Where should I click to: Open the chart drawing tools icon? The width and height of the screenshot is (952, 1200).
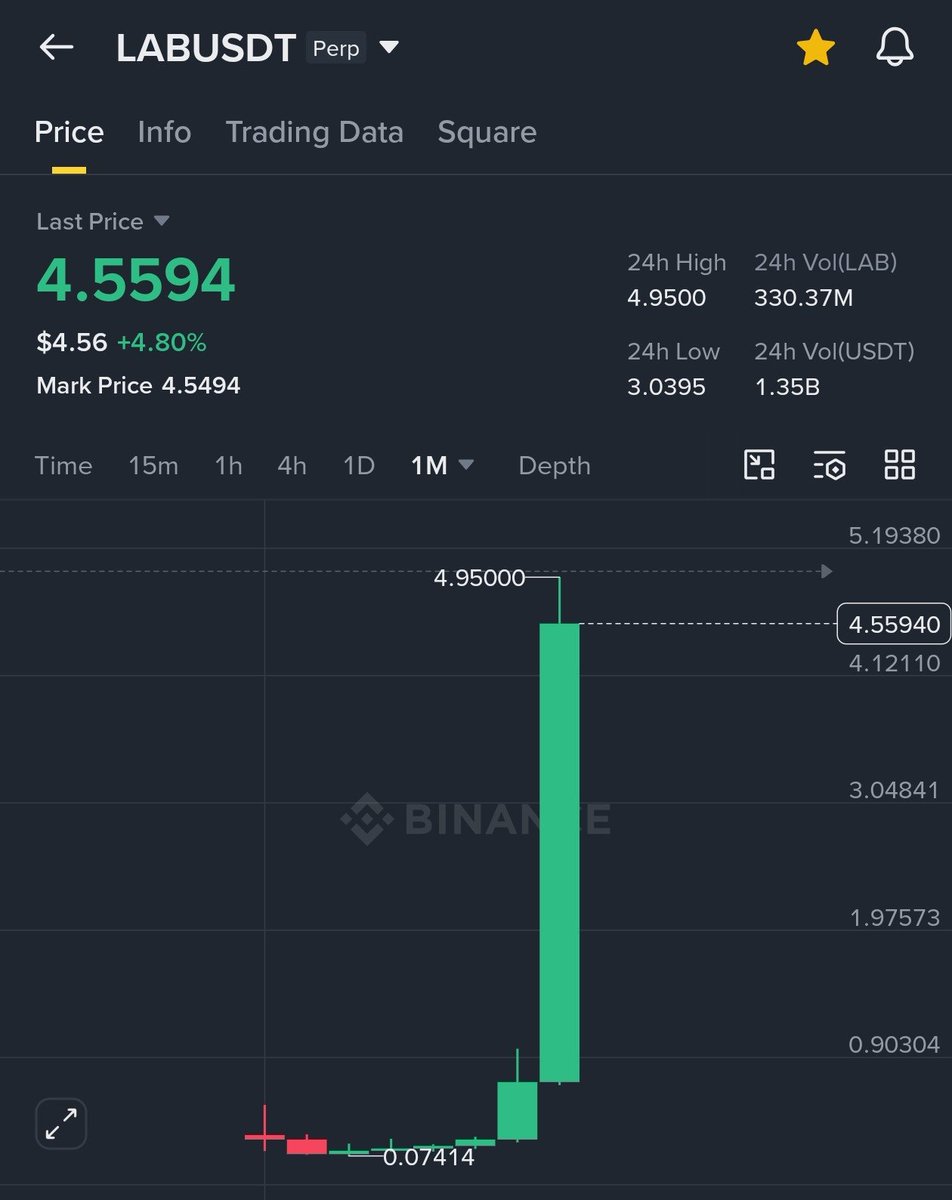pos(759,465)
